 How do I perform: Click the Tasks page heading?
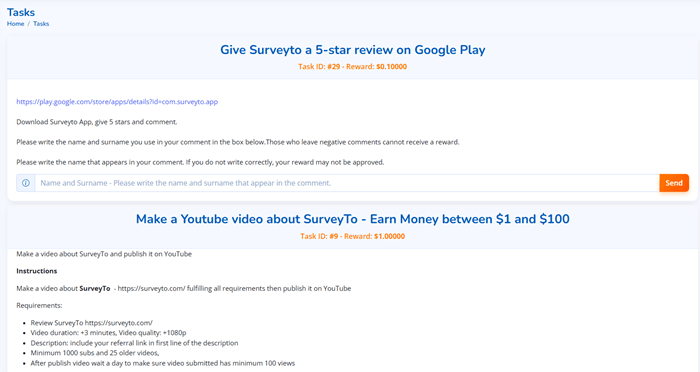[21, 12]
